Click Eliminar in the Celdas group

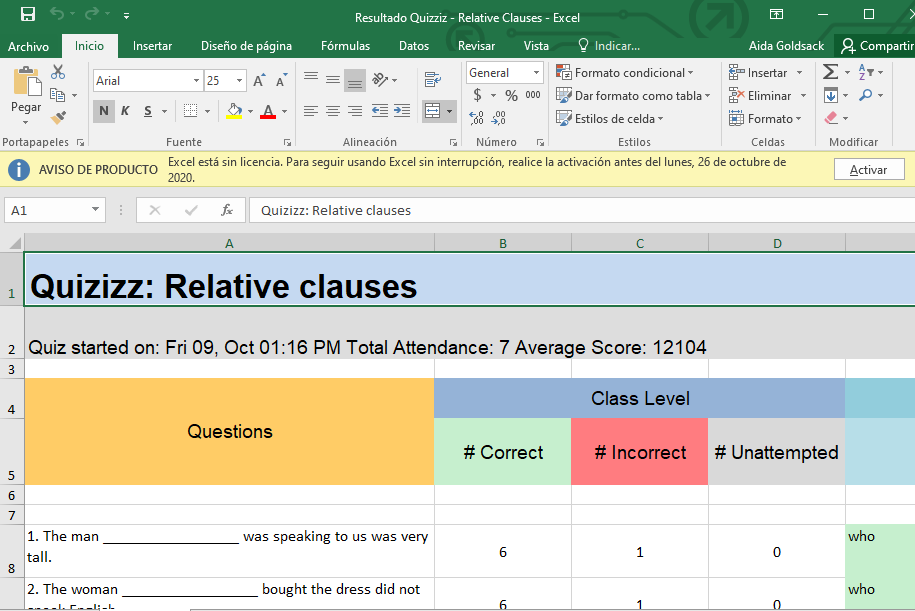(760, 96)
